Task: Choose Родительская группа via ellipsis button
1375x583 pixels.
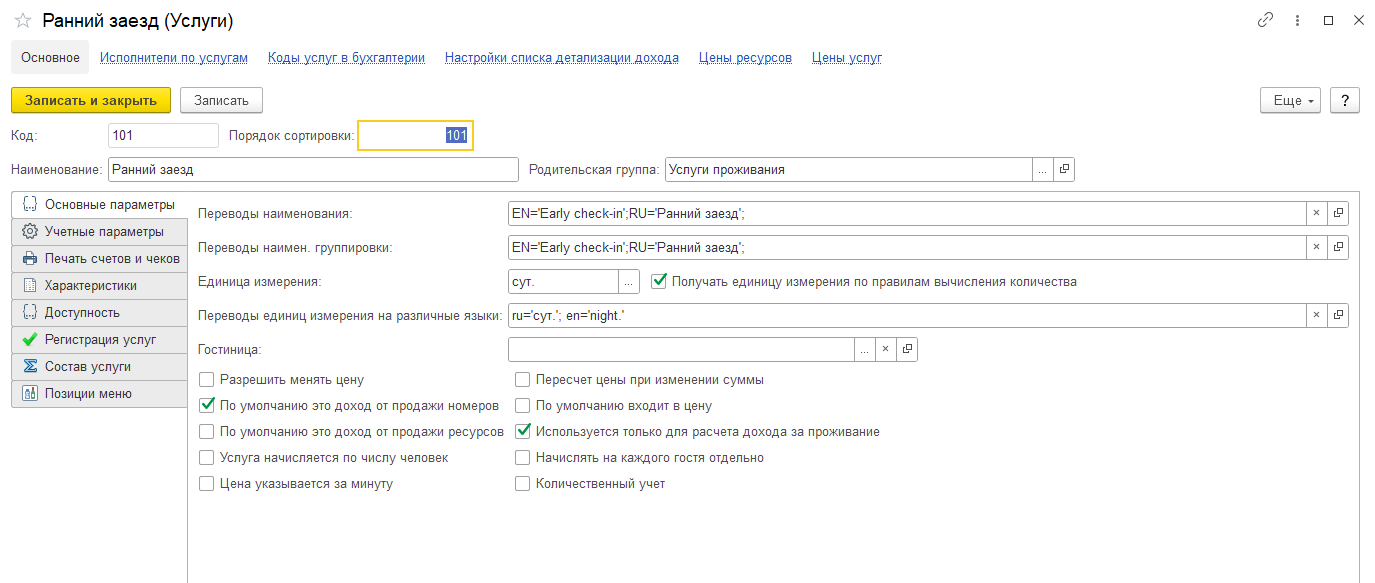Action: (x=1043, y=170)
